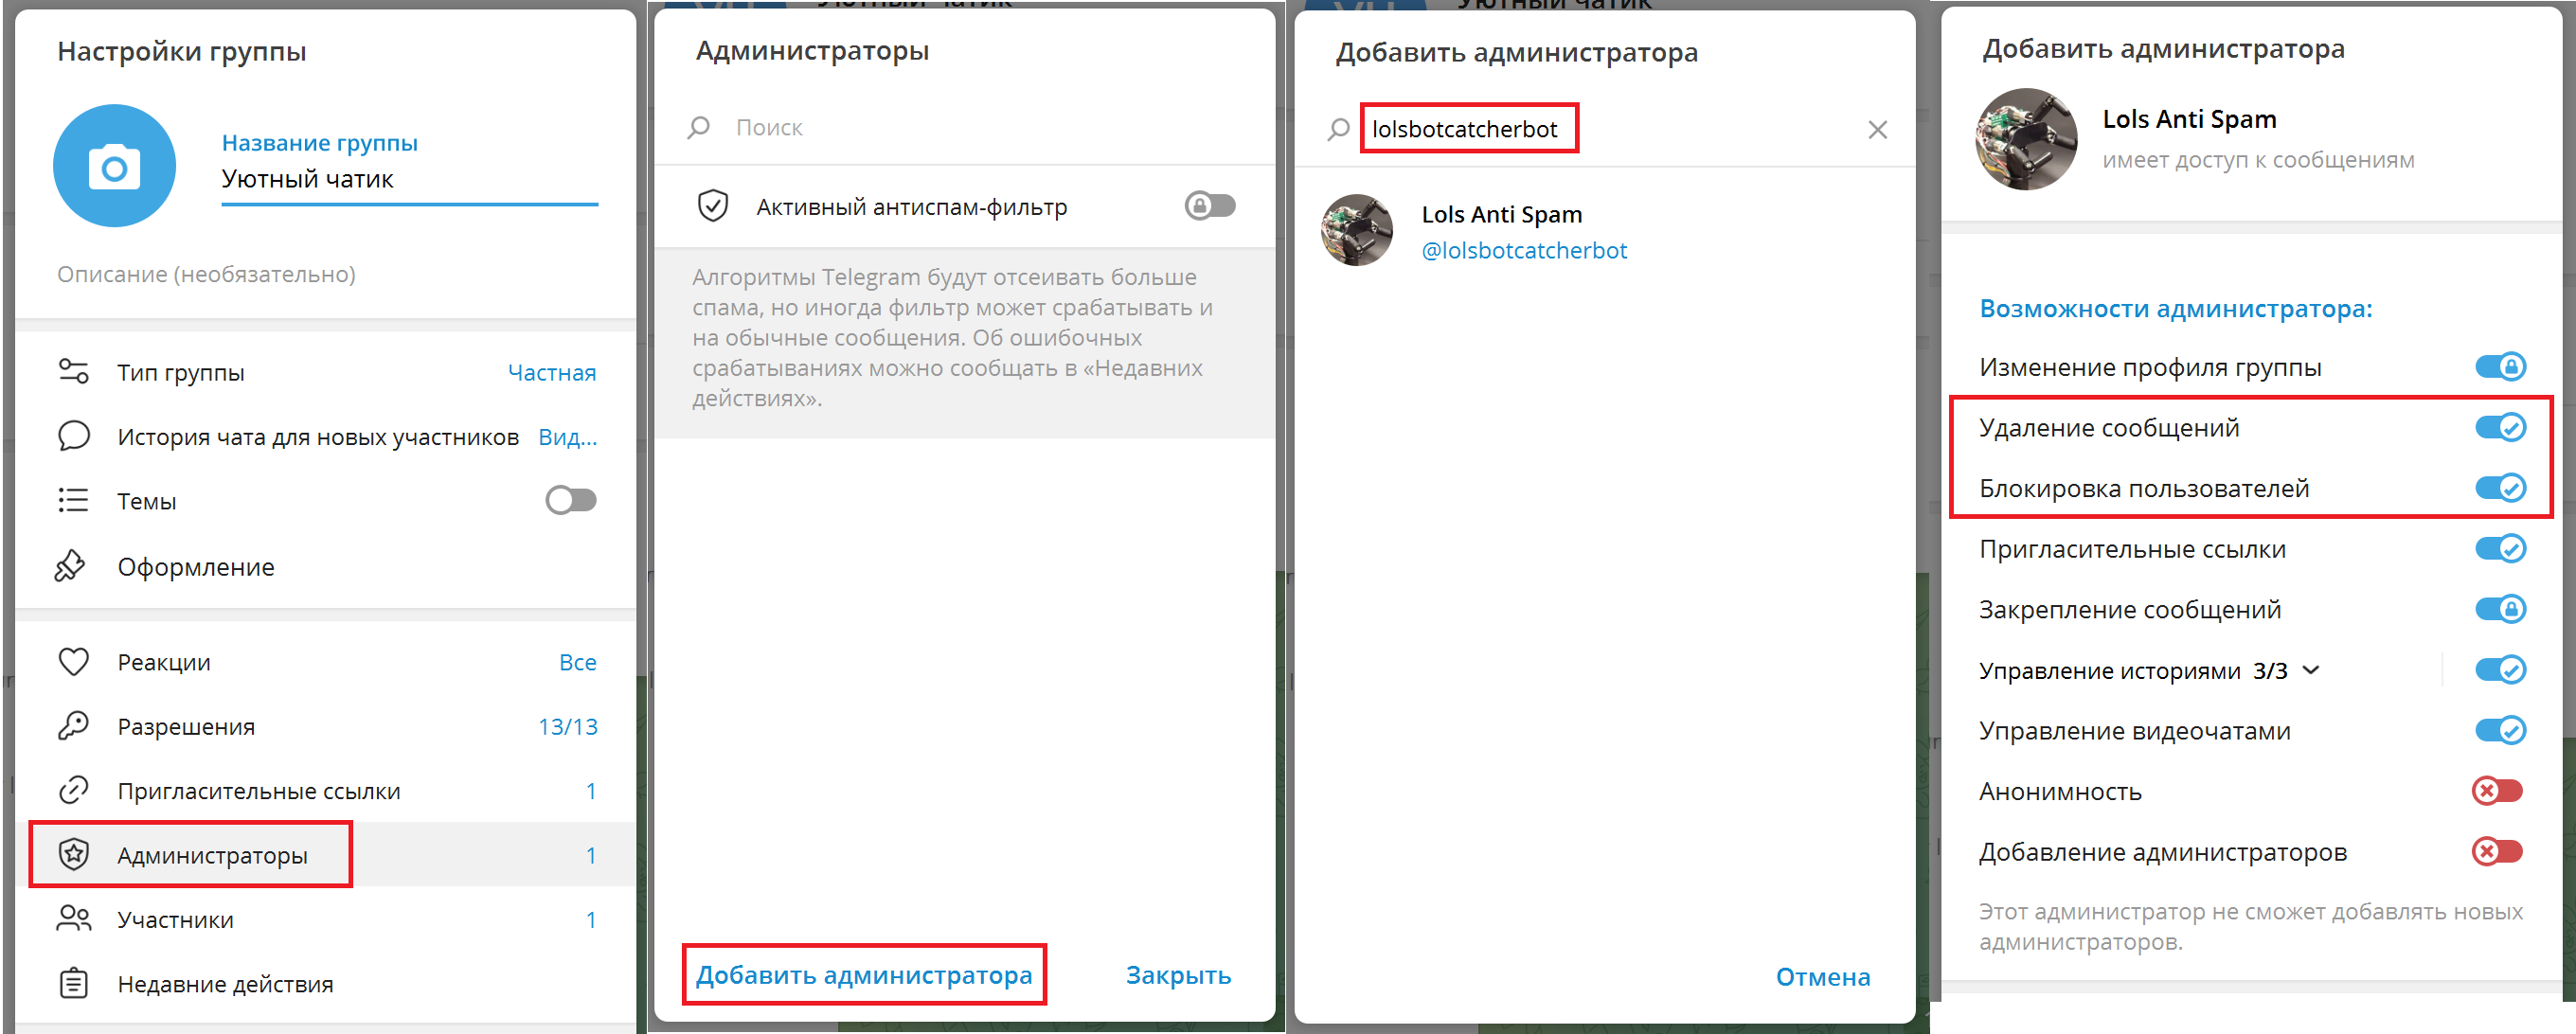The width and height of the screenshot is (2576, 1034).
Task: Toggle the Темы switch
Action: click(571, 500)
